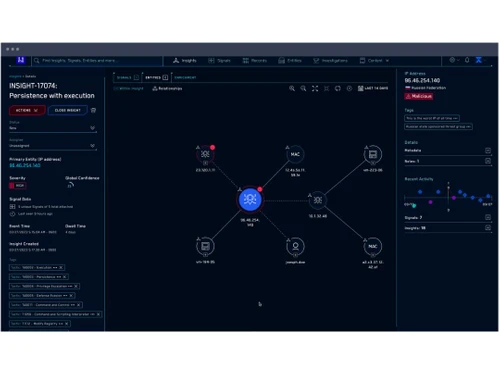Remove the Modify Registry tag

67,324
